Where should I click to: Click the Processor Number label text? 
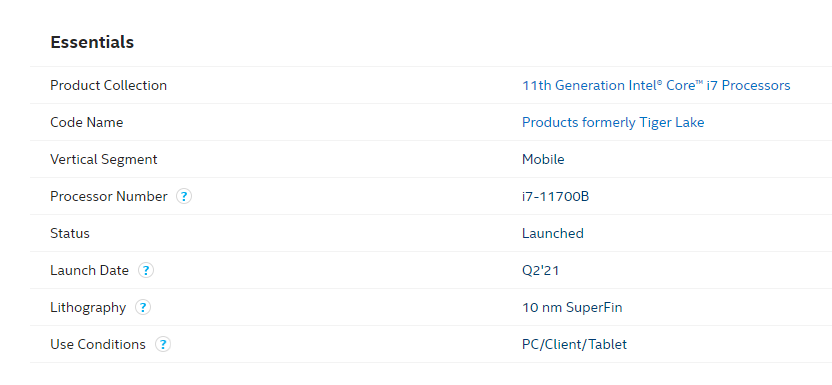(109, 197)
